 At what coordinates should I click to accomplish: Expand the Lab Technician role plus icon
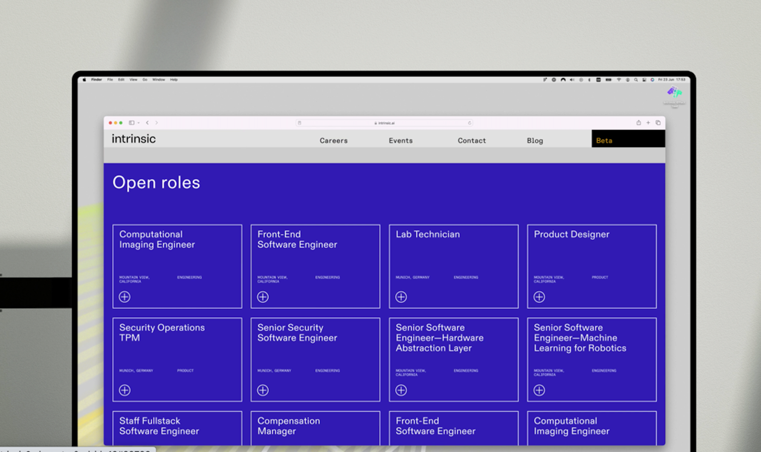coord(401,297)
